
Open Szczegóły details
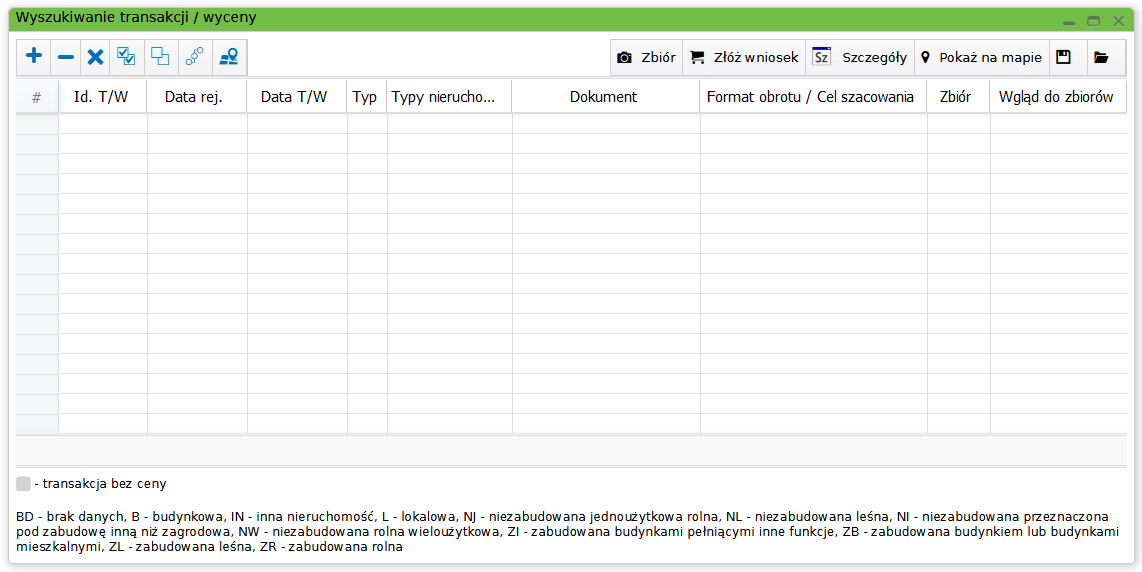[860, 57]
